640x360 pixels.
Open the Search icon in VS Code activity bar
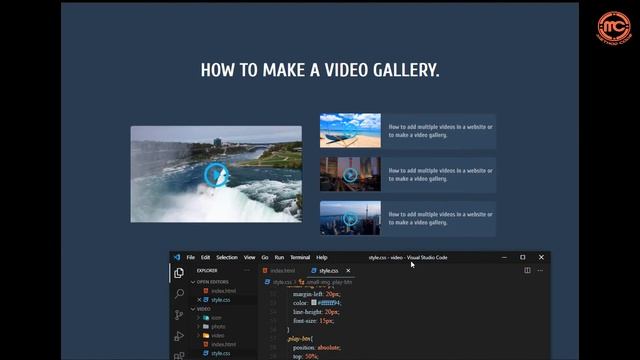[179, 293]
